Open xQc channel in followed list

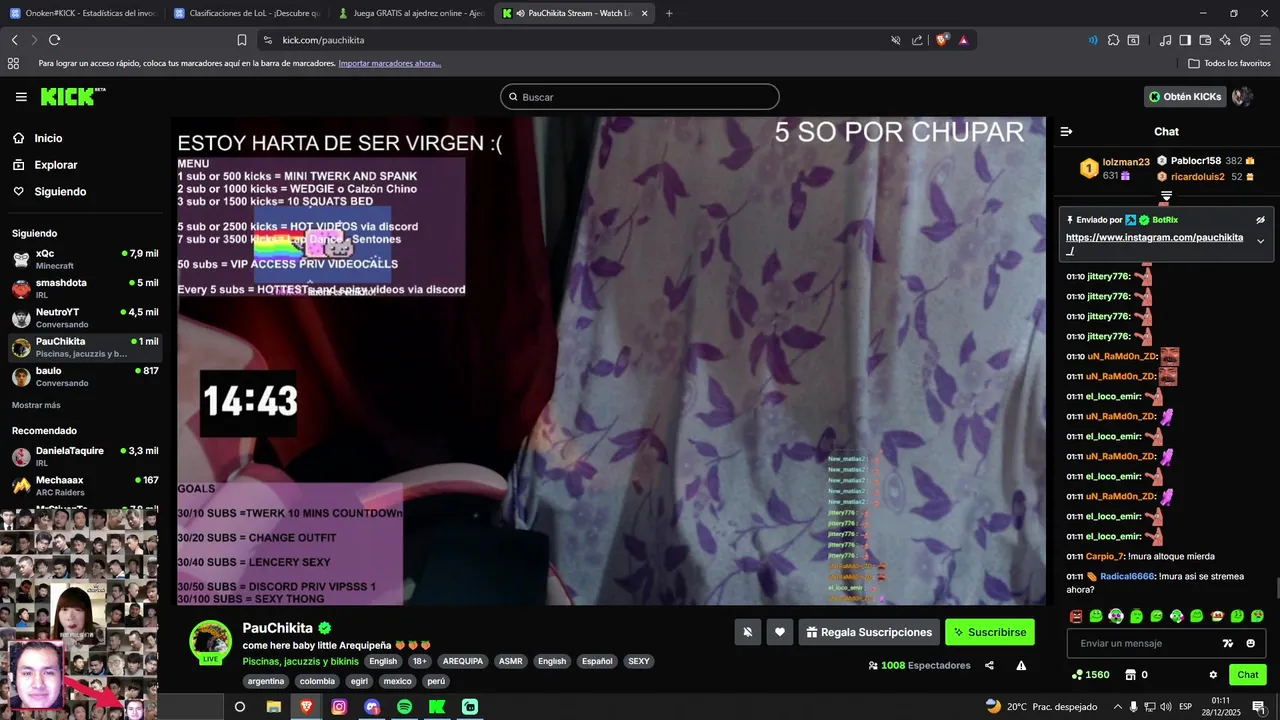point(85,259)
